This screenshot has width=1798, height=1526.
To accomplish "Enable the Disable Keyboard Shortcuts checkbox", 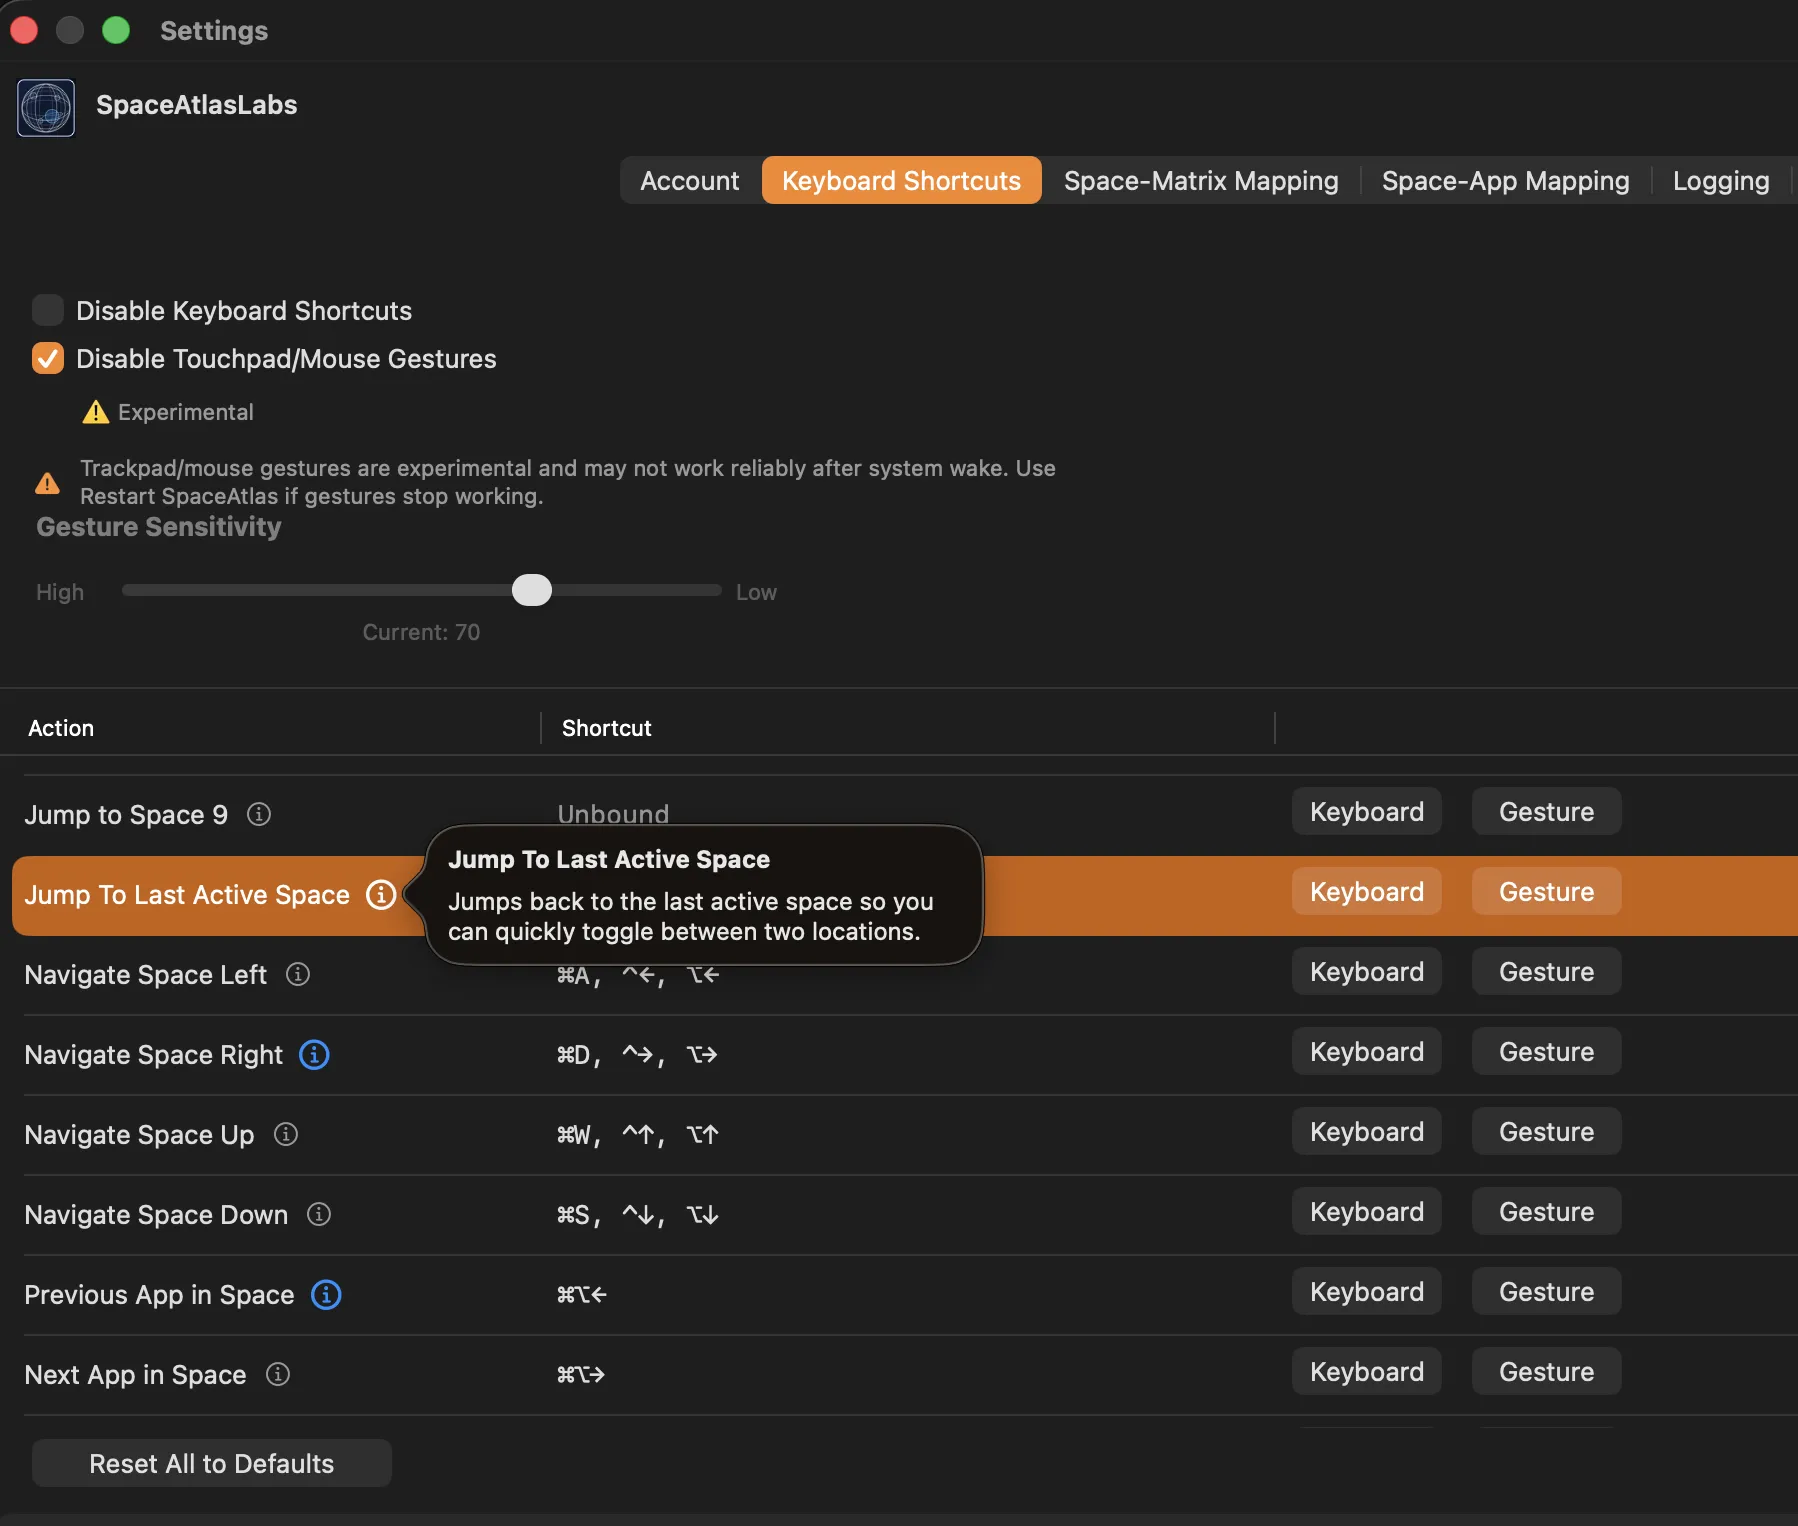I will tap(47, 310).
